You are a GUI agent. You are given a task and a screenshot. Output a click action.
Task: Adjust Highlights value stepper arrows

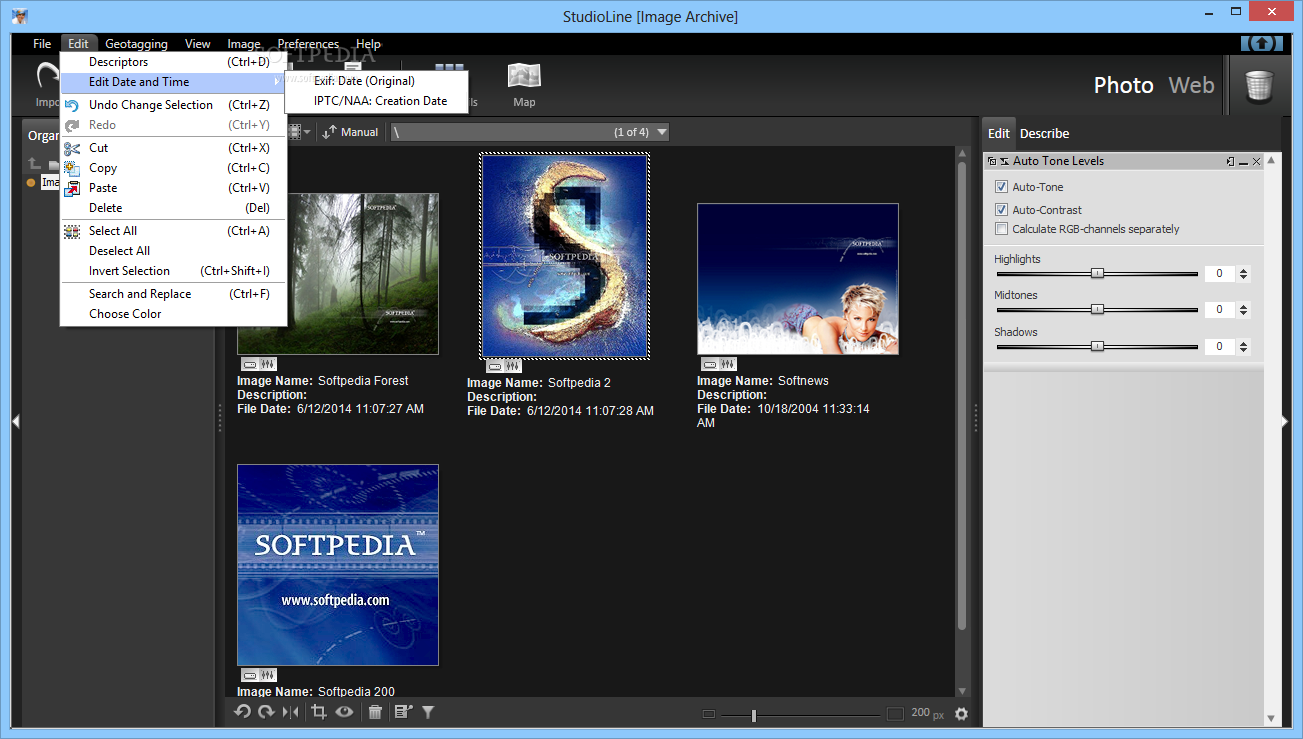[x=1243, y=274]
